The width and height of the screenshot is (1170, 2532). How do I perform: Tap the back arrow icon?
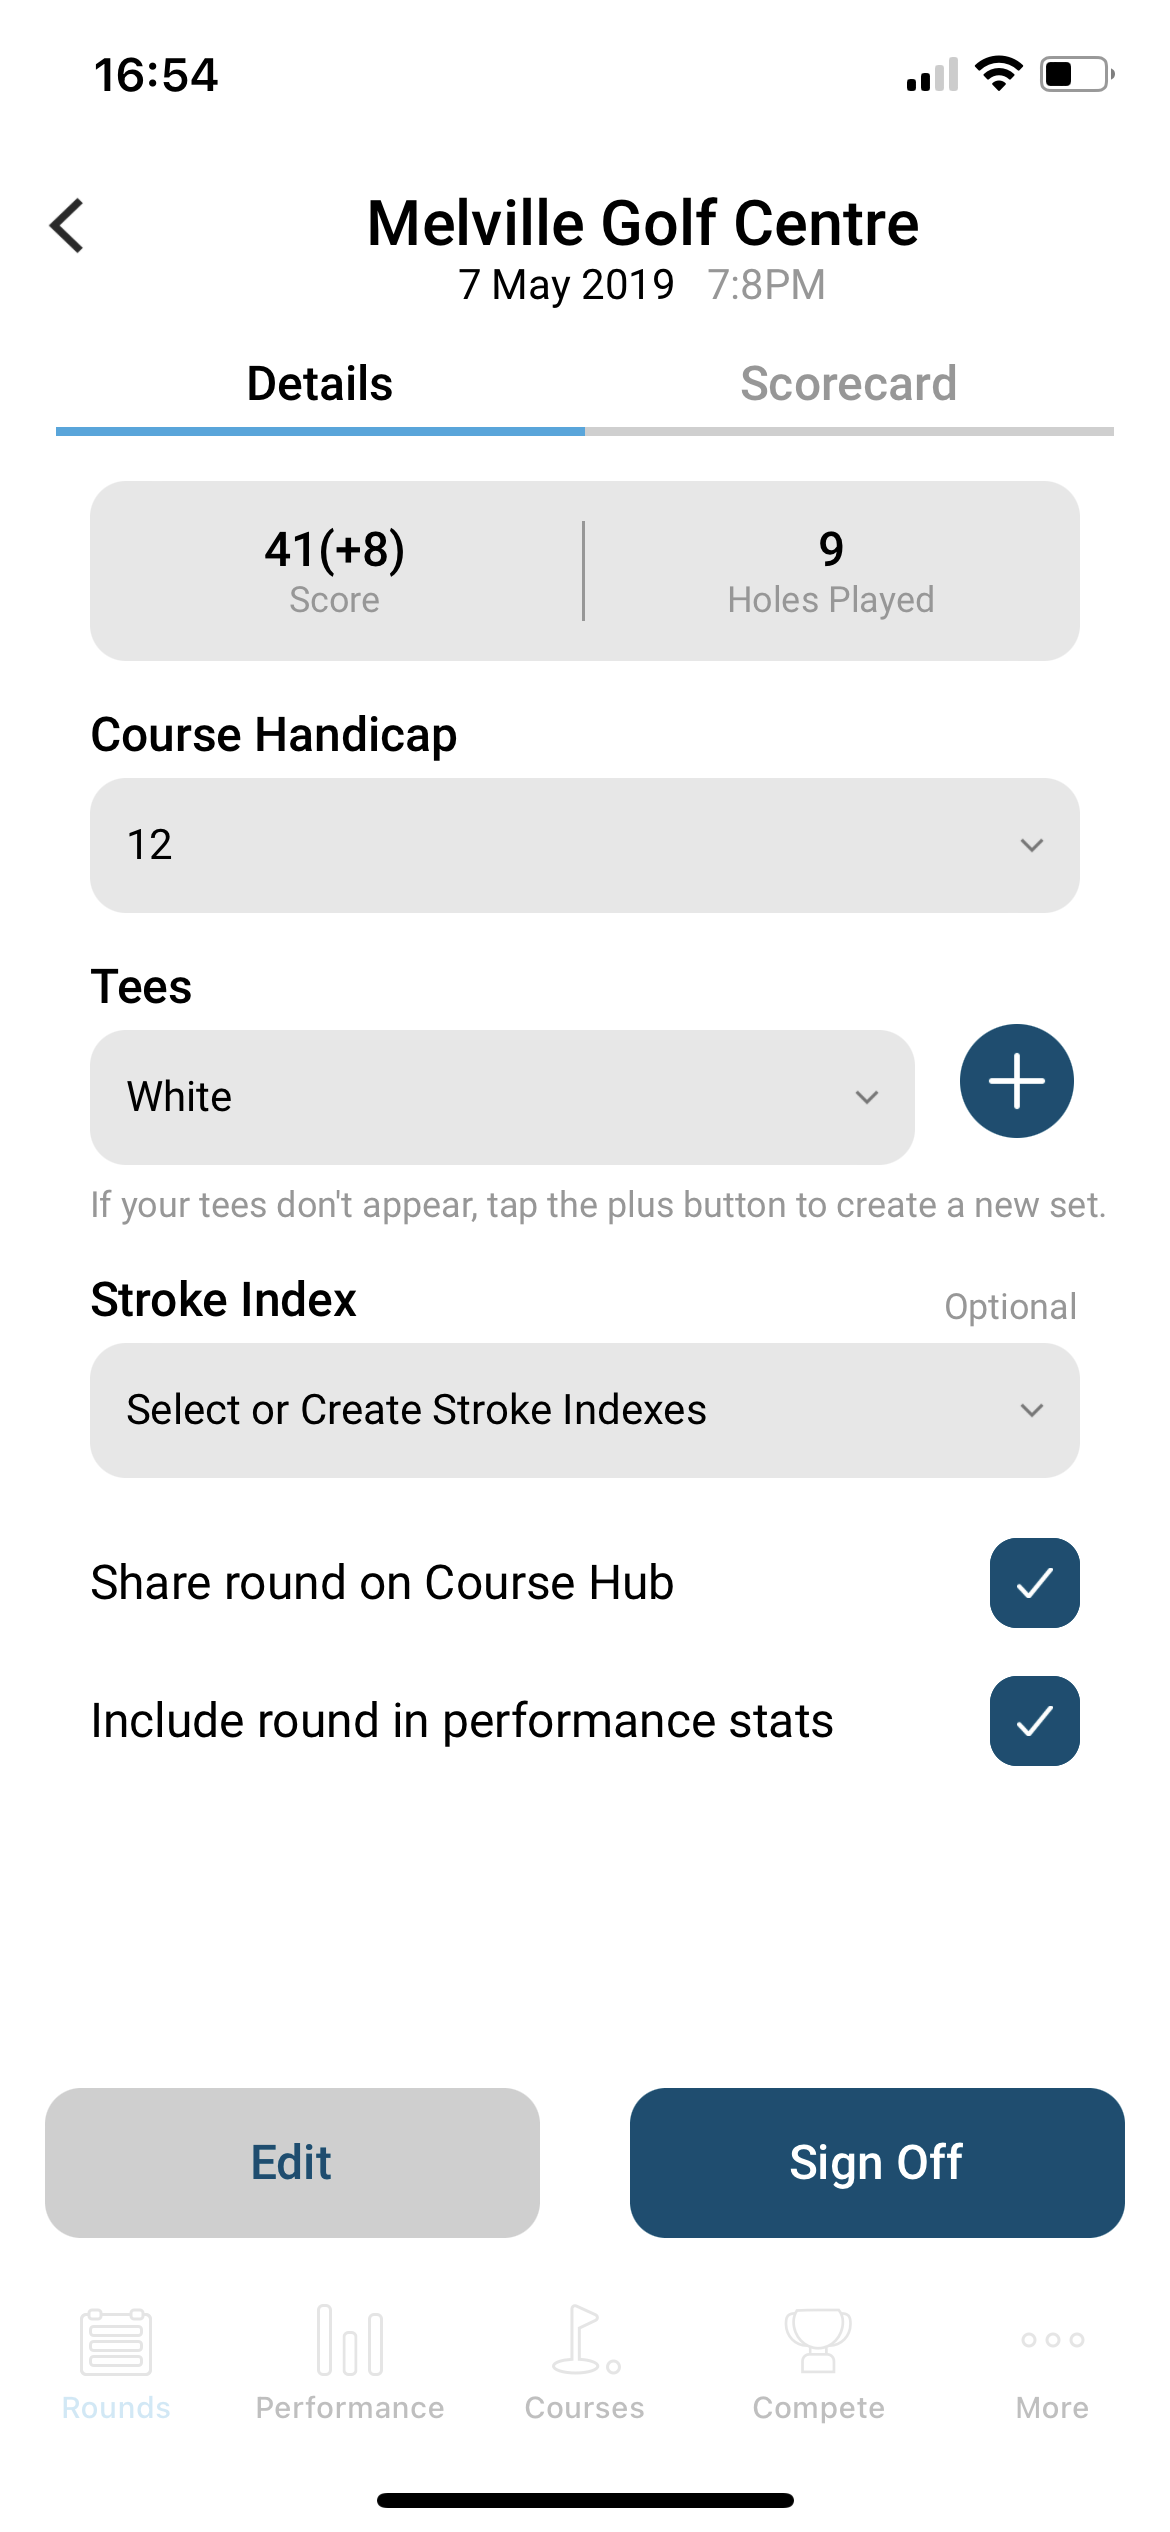[67, 226]
